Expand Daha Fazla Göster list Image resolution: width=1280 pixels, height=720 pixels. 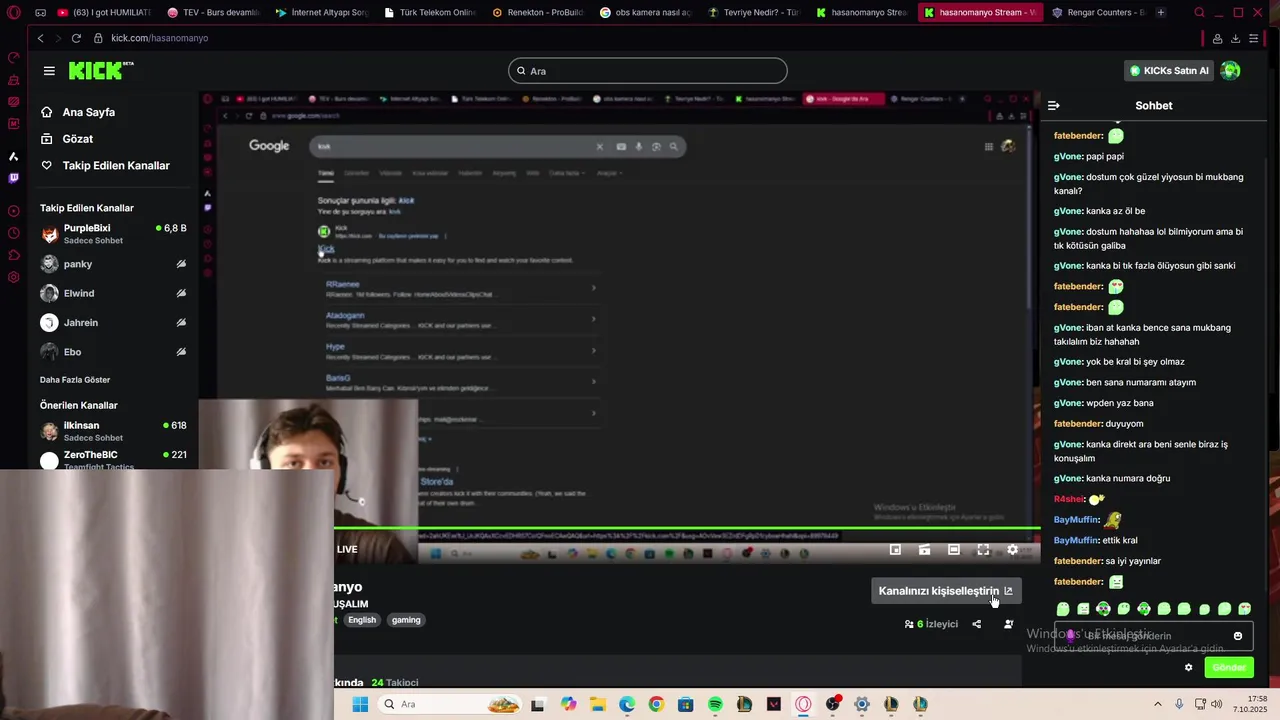(x=75, y=380)
